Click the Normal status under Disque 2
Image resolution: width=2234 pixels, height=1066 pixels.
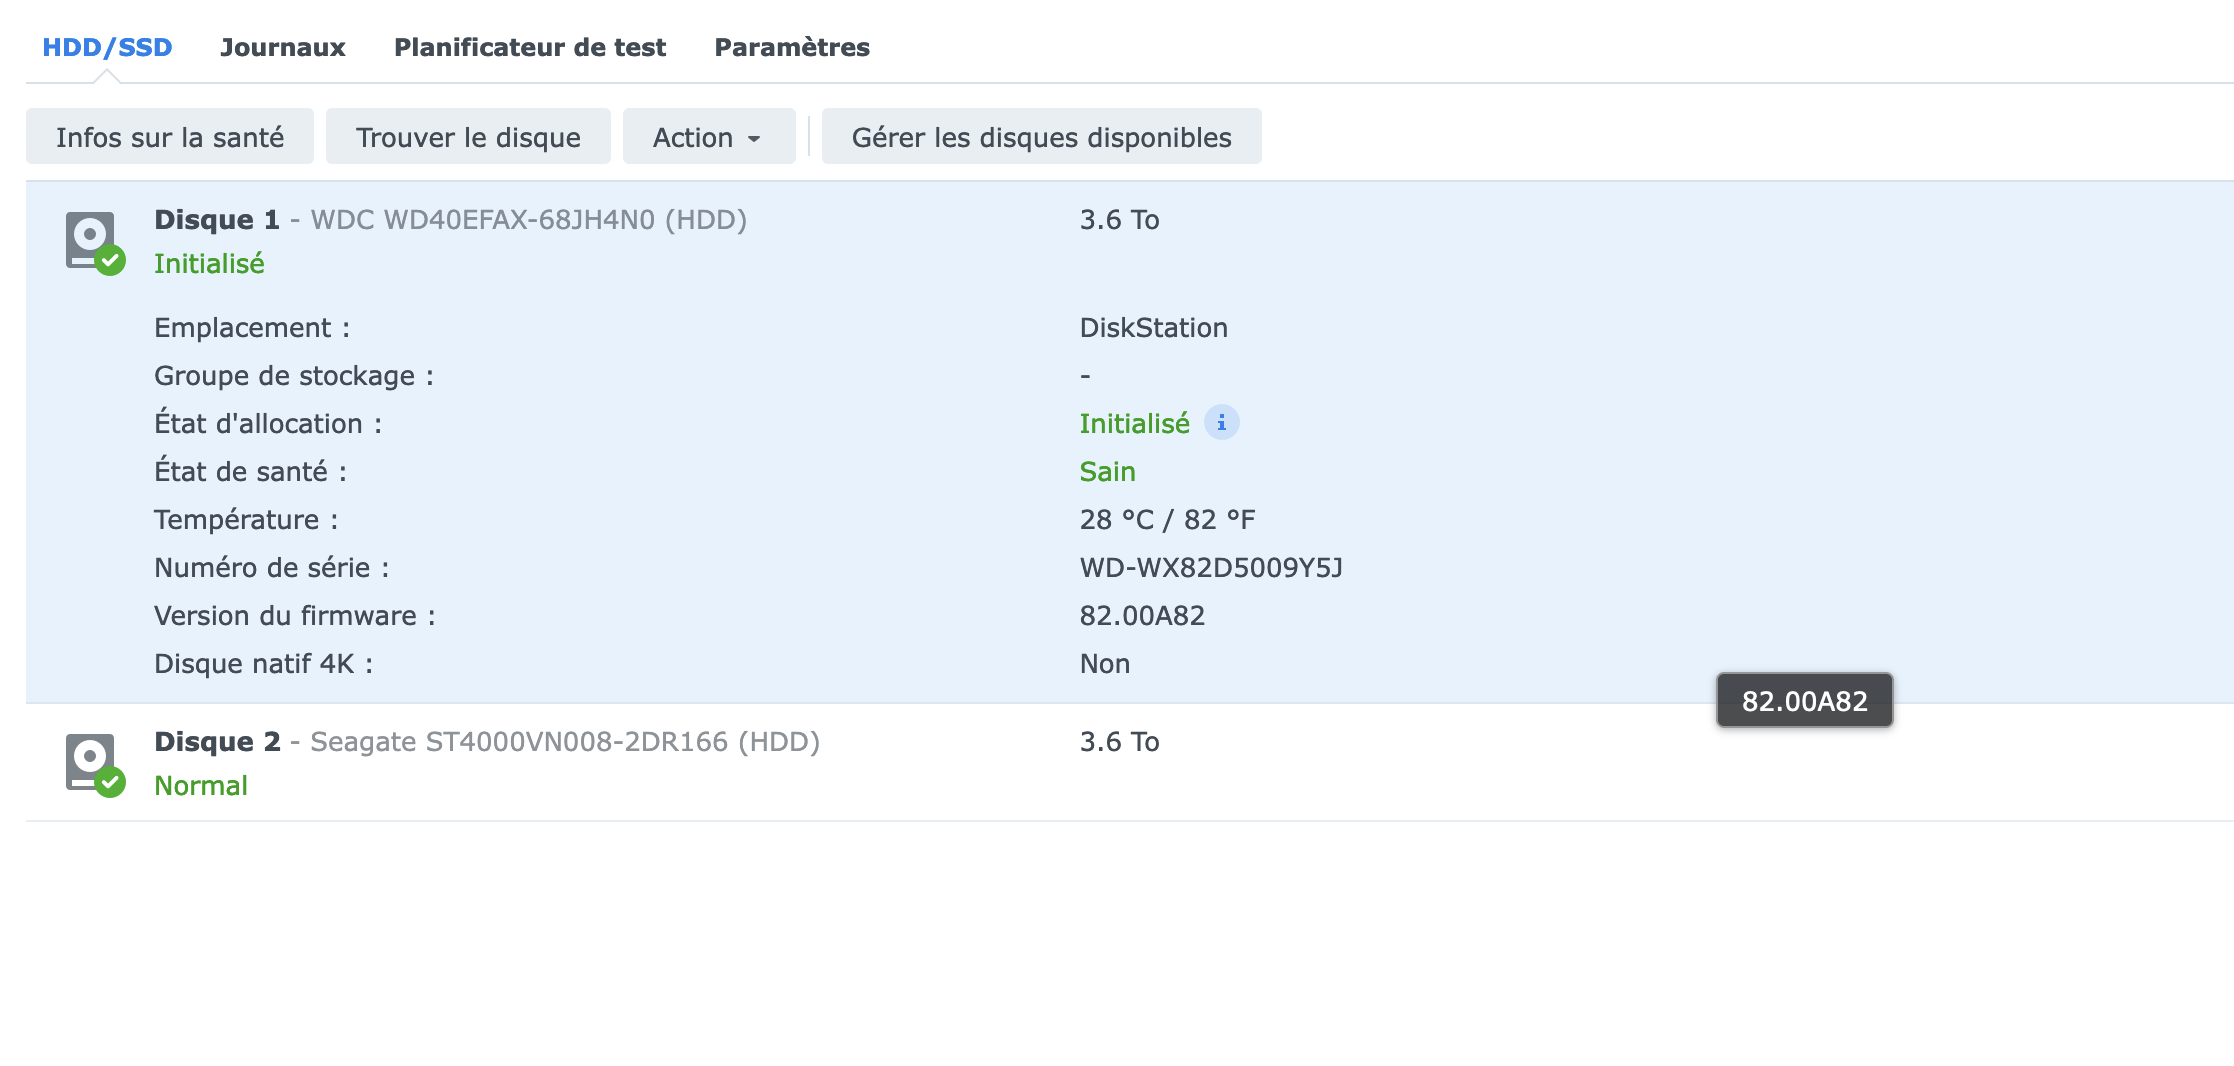click(x=201, y=785)
